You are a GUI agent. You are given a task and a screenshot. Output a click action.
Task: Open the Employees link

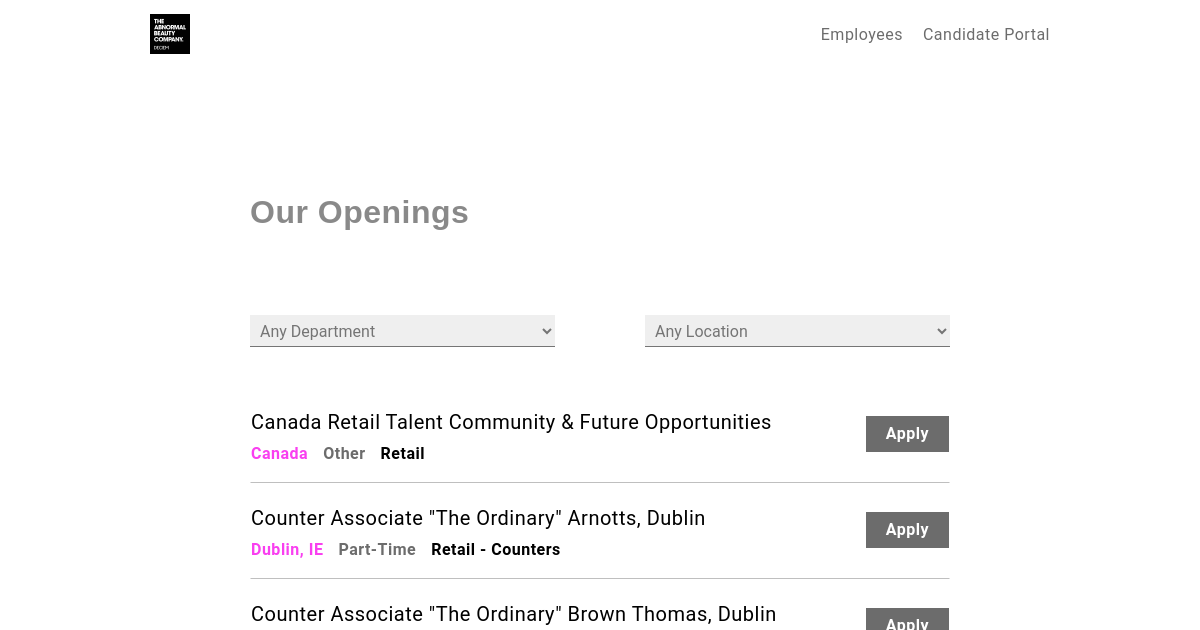[x=861, y=35]
